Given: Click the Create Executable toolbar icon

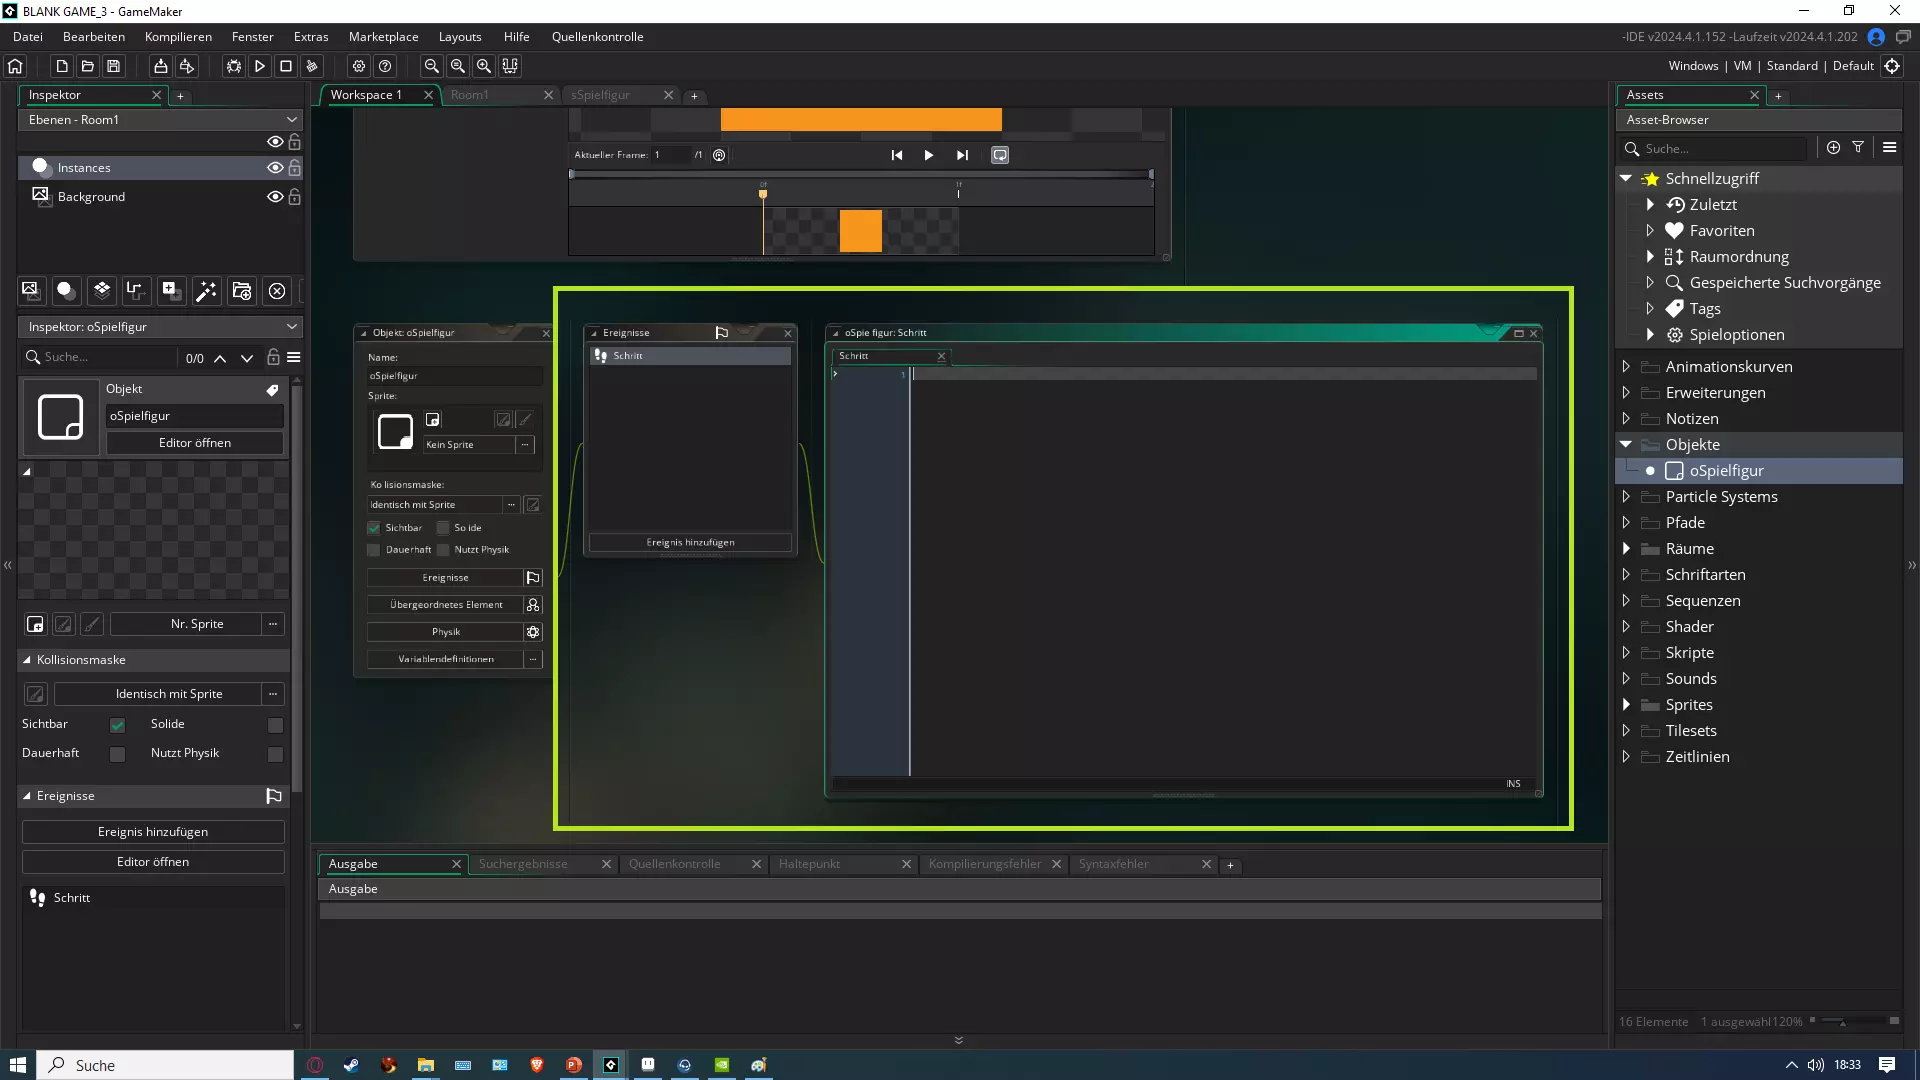Looking at the screenshot, I should point(160,66).
